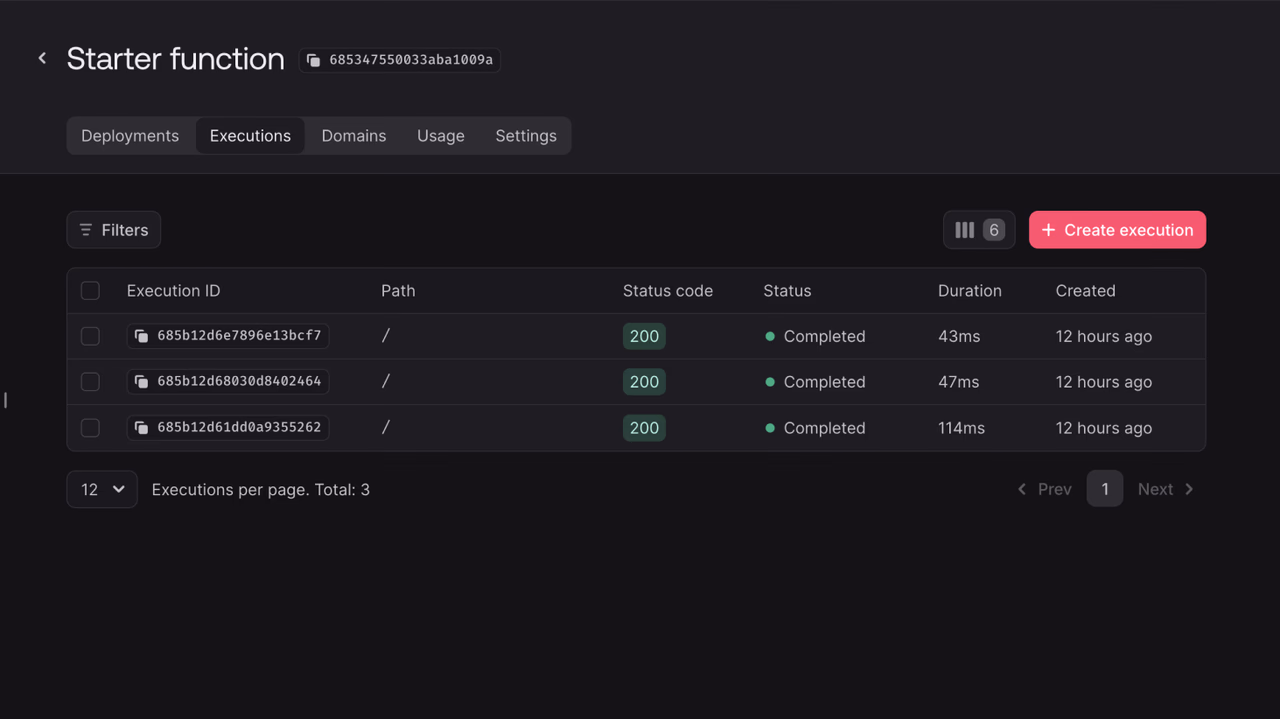Click the Starter function title
This screenshot has width=1280, height=719.
176,59
